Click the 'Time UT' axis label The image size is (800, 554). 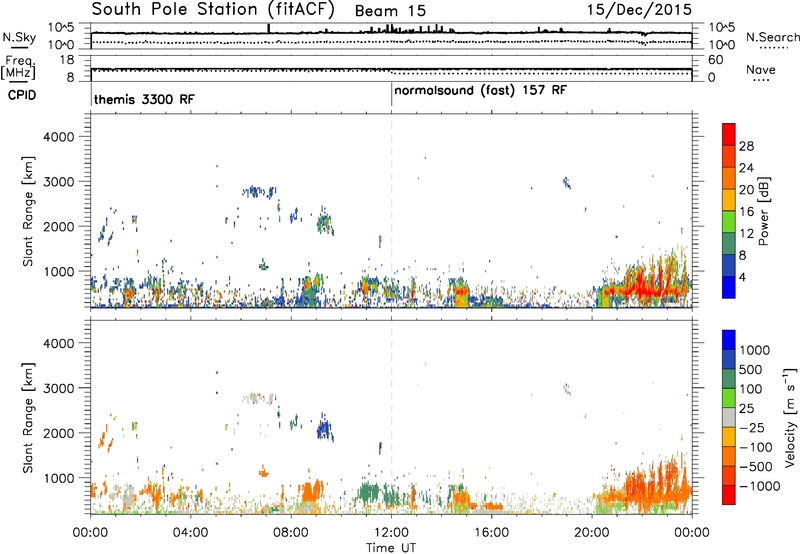391,548
